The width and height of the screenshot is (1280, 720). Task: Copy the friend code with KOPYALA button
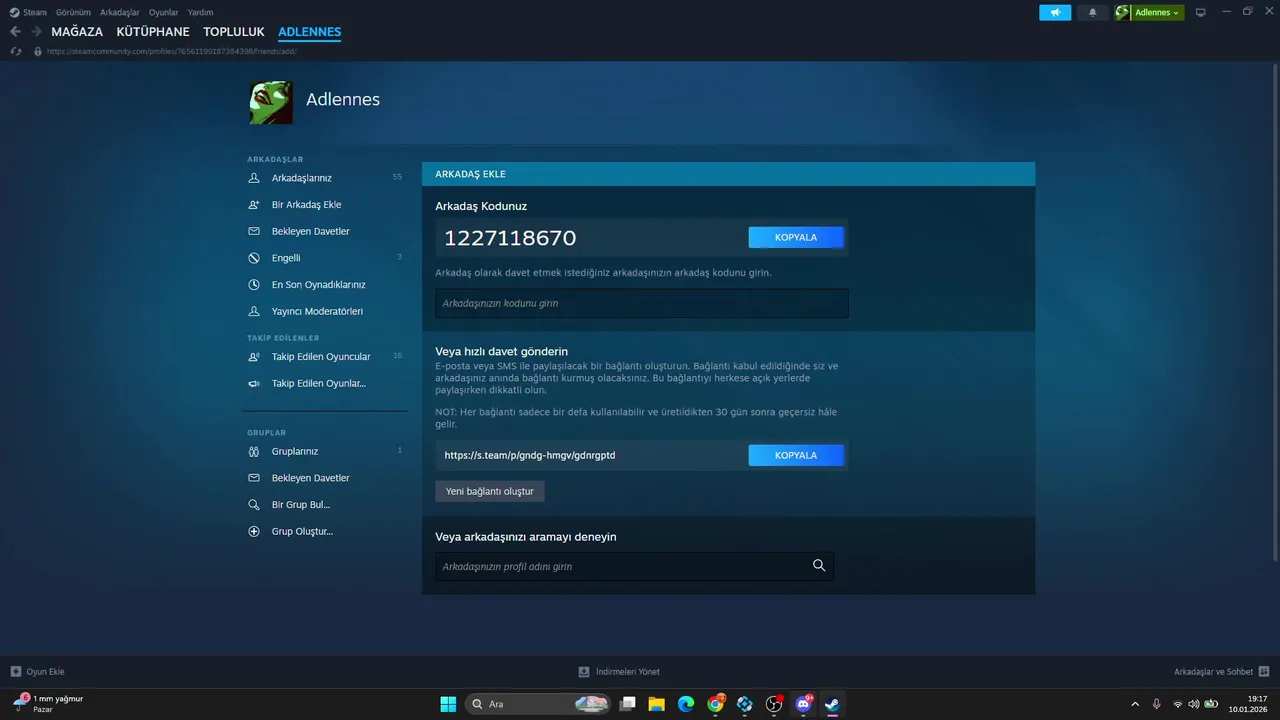click(796, 237)
